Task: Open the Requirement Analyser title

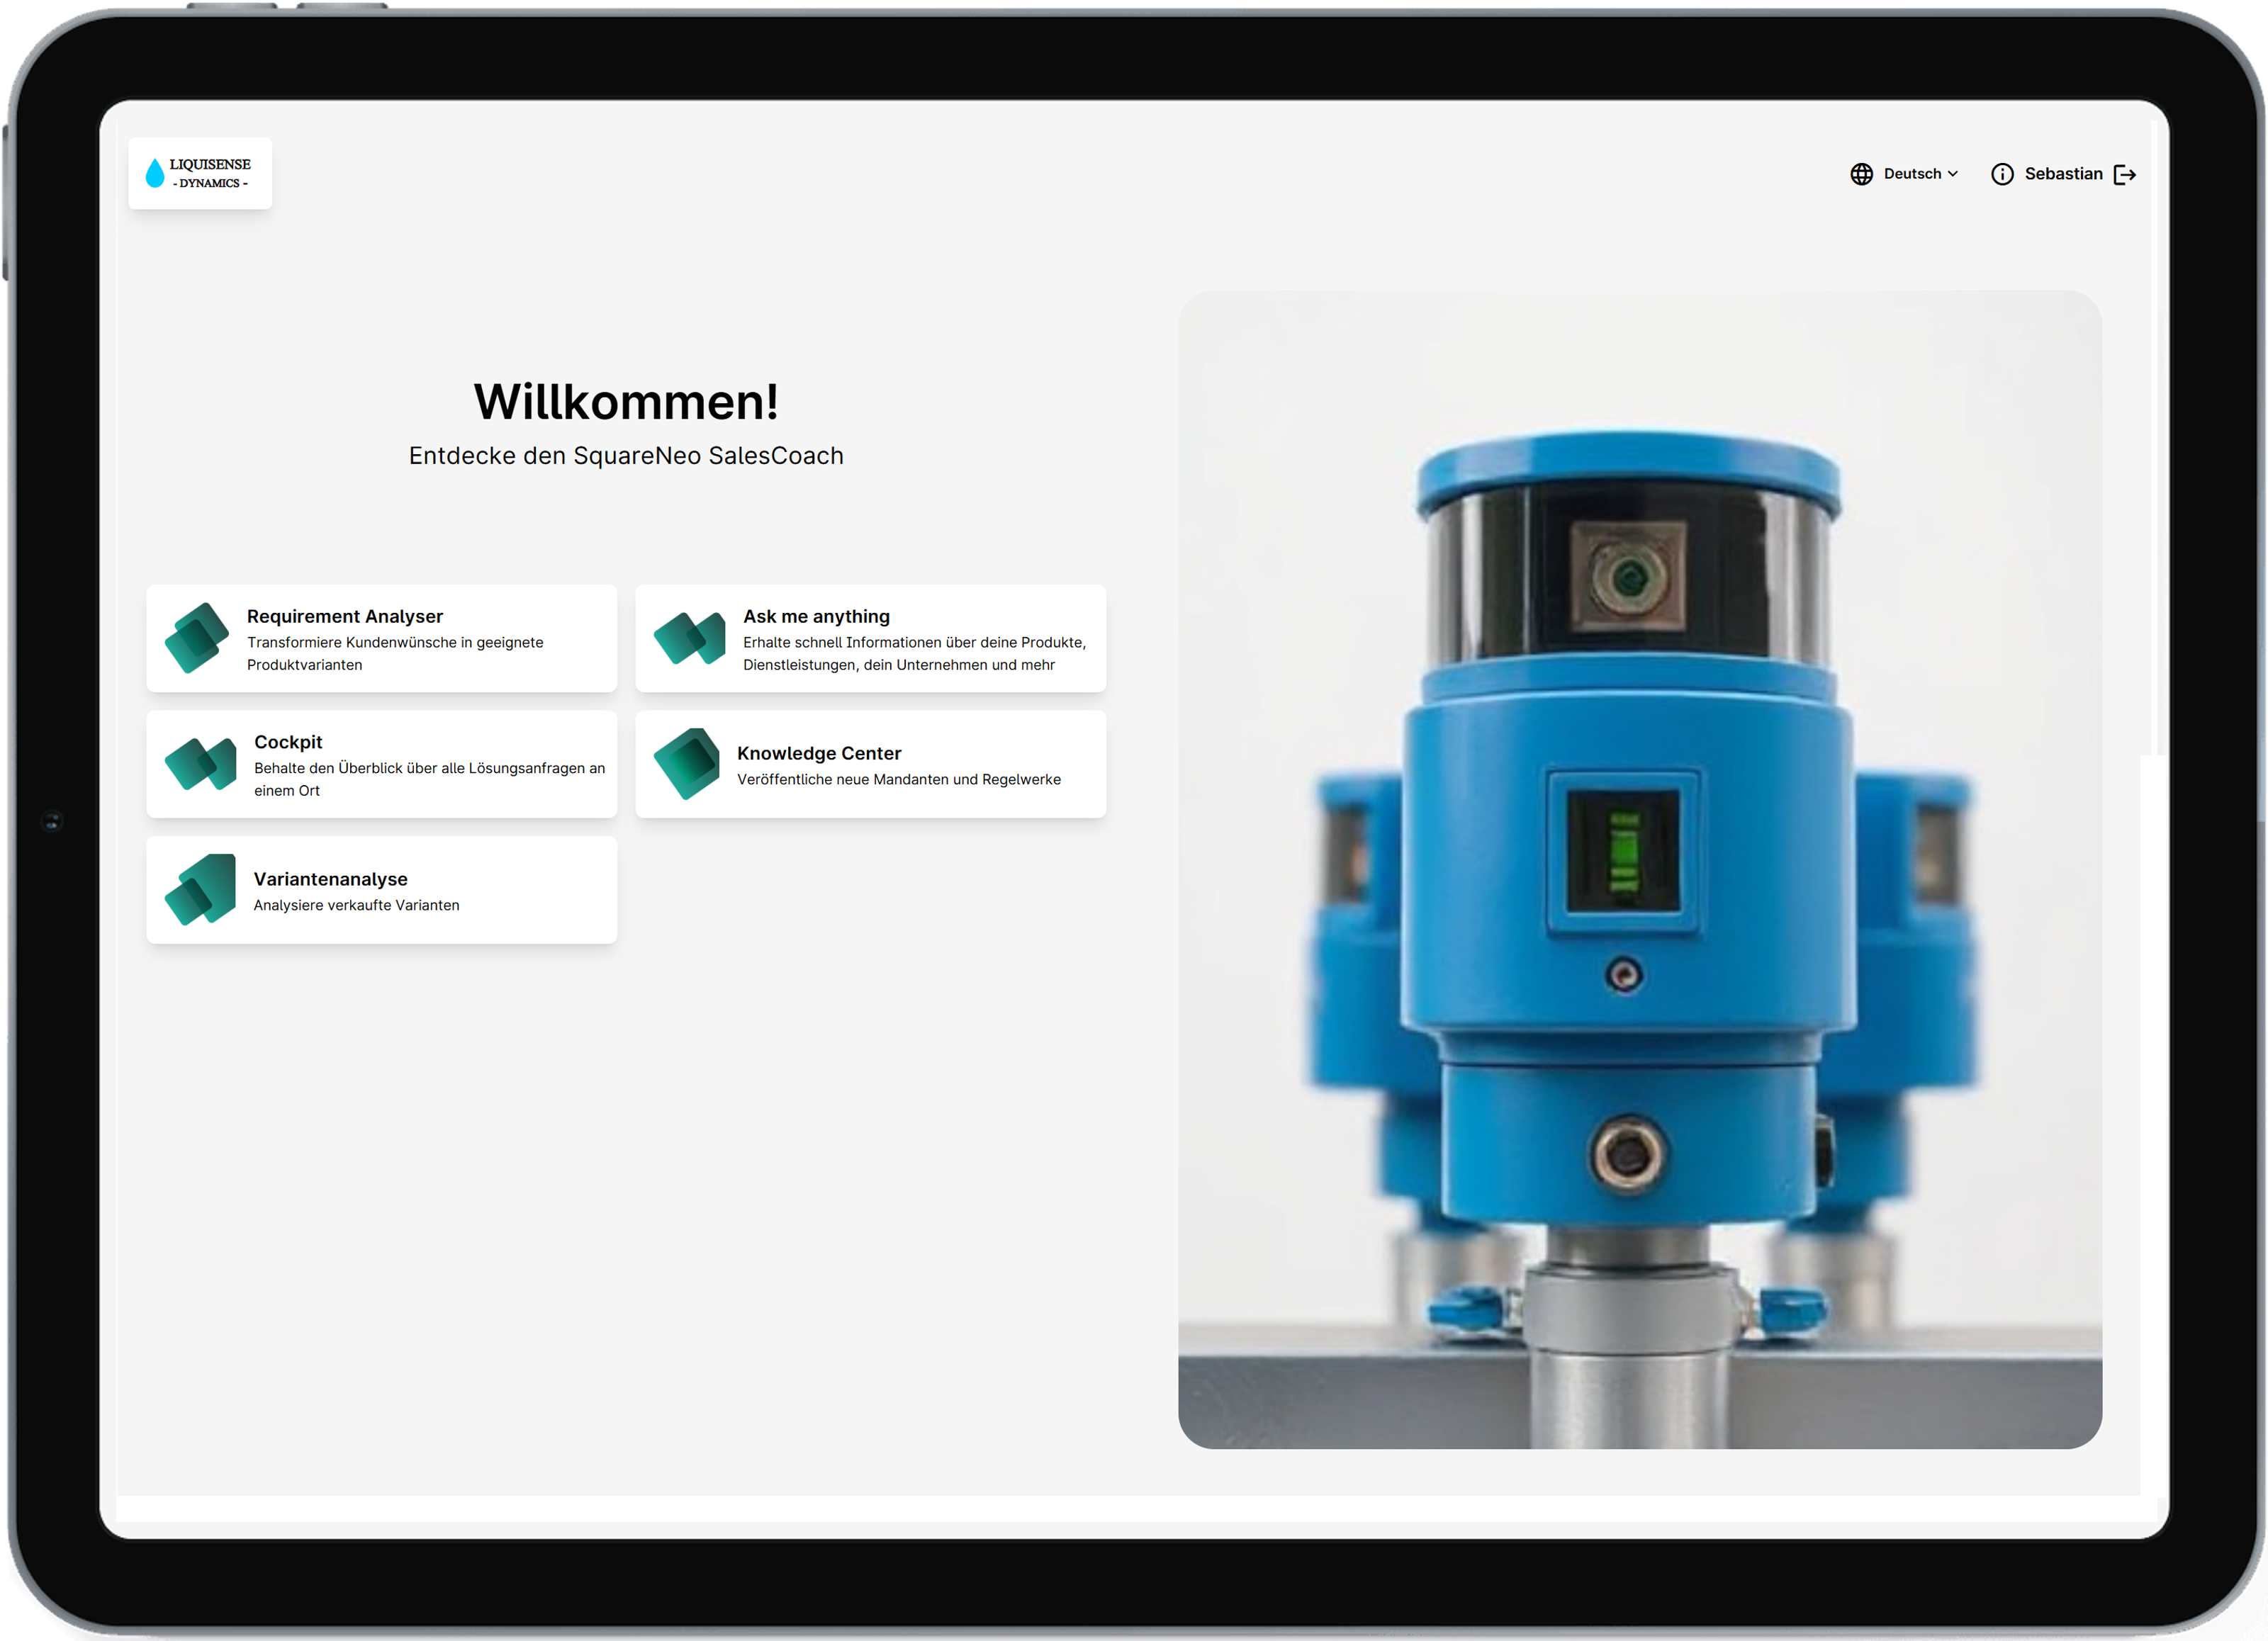Action: 344,616
